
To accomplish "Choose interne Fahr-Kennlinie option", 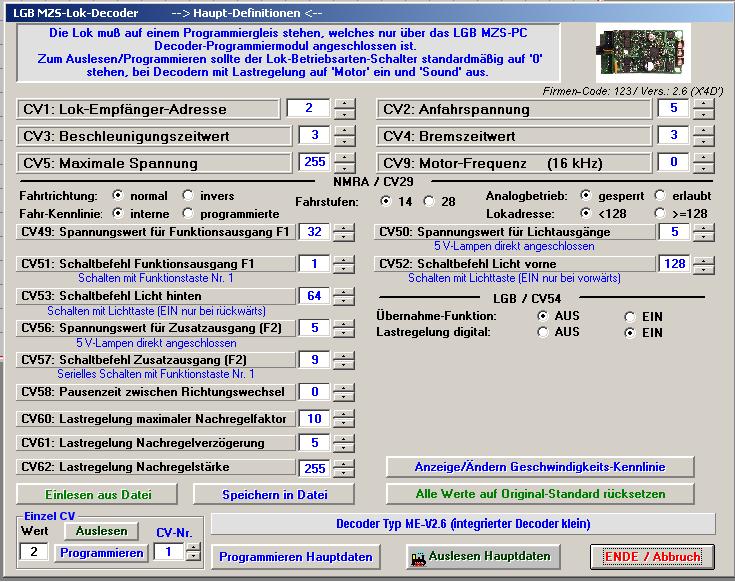I will [118, 213].
